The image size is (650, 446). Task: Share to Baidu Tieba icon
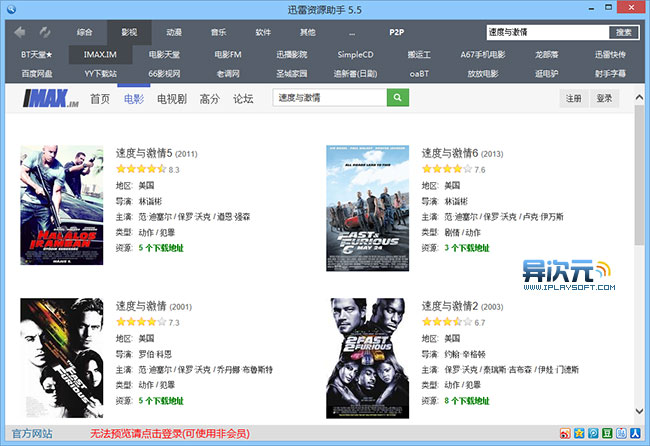point(621,434)
